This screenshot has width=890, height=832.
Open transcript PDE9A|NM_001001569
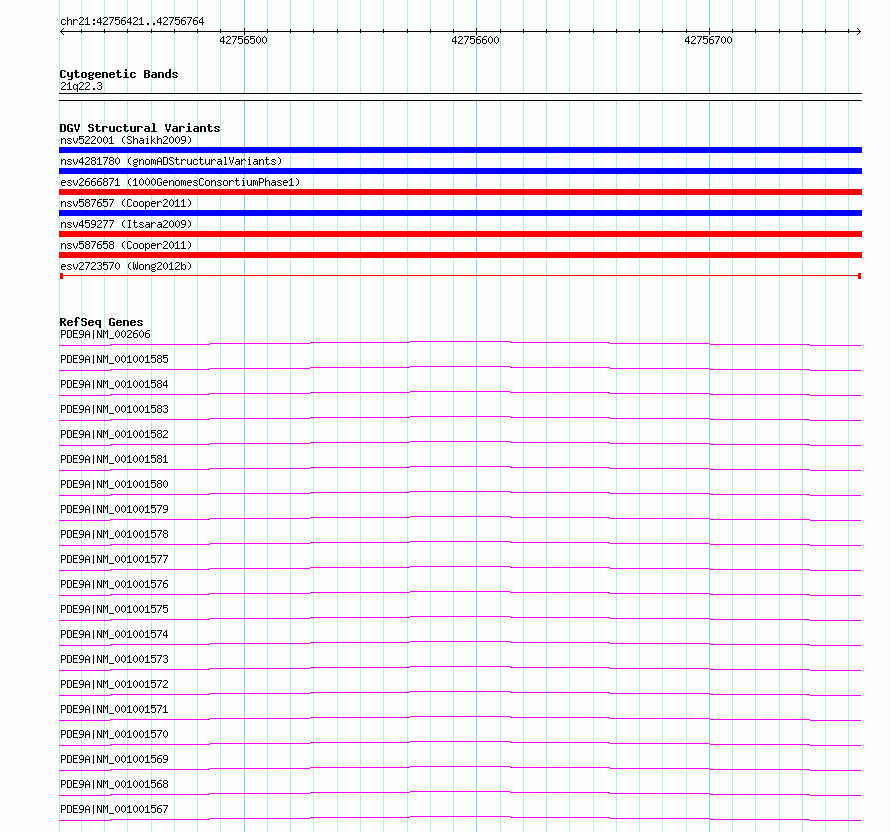point(114,759)
